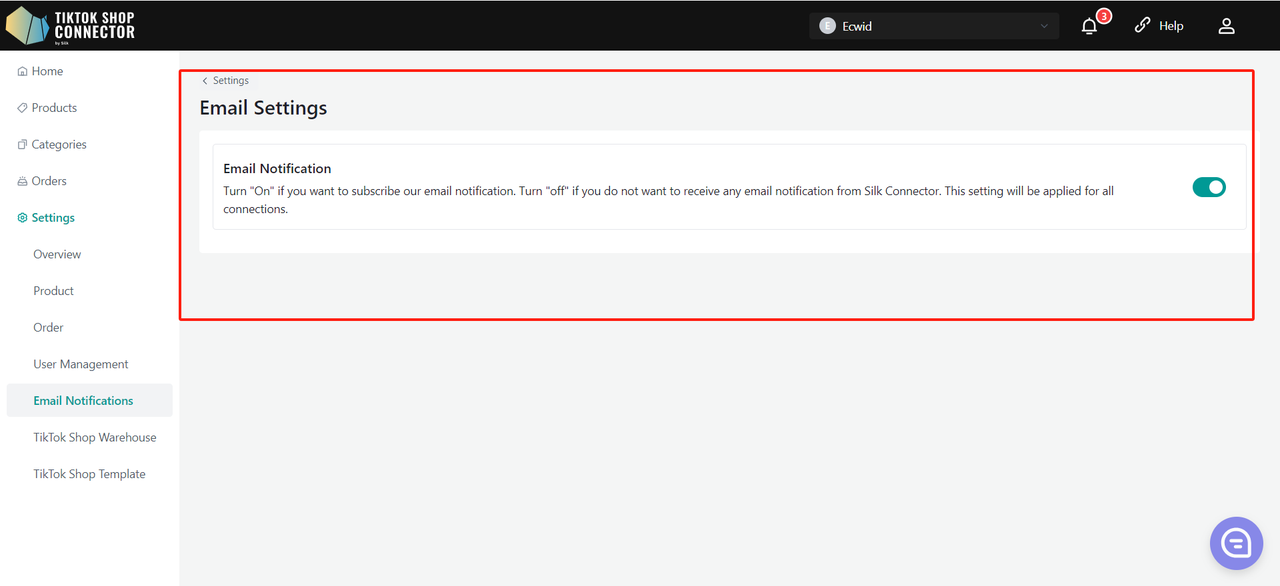Click the back chevron beside Settings breadcrumb
The image size is (1280, 586).
205,81
